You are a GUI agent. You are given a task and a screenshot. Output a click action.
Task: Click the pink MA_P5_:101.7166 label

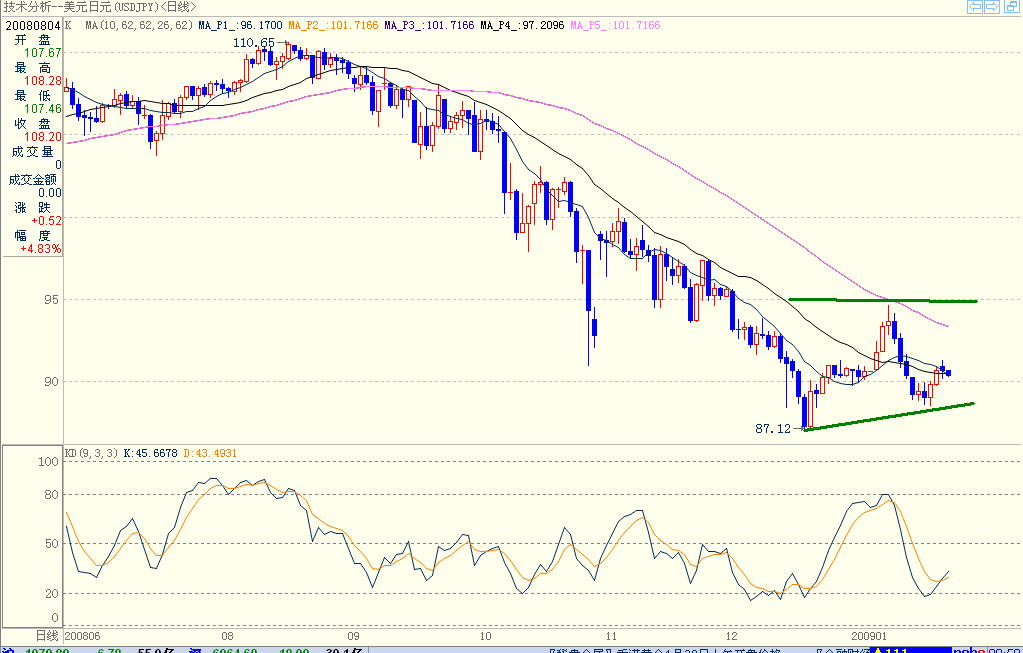click(615, 25)
